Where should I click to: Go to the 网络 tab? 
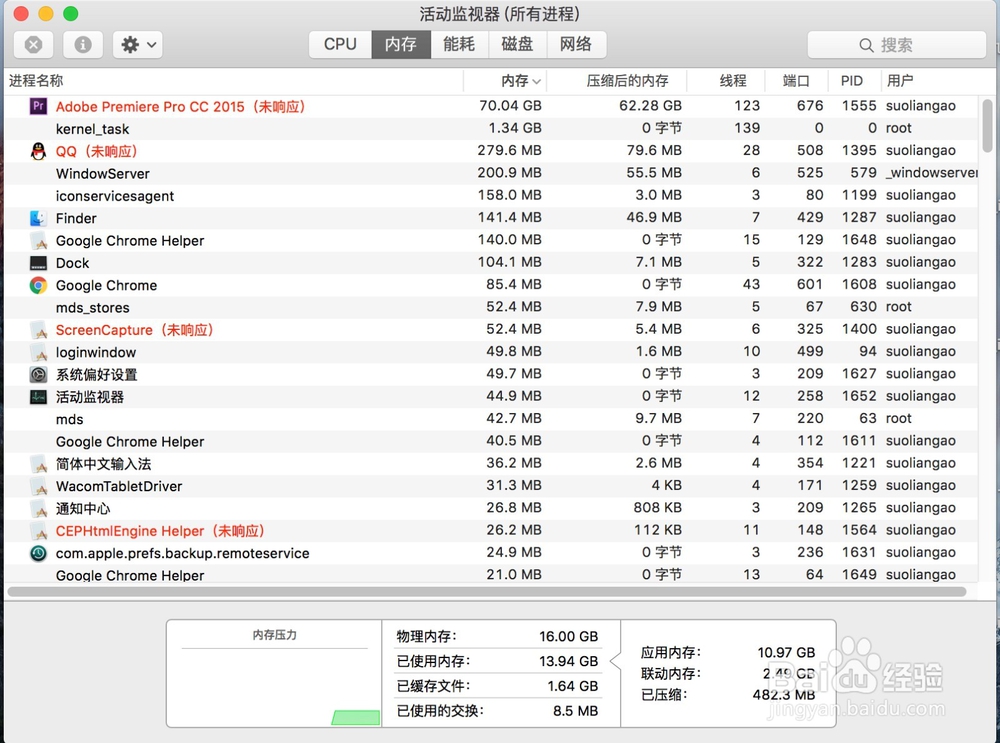pyautogui.click(x=576, y=44)
